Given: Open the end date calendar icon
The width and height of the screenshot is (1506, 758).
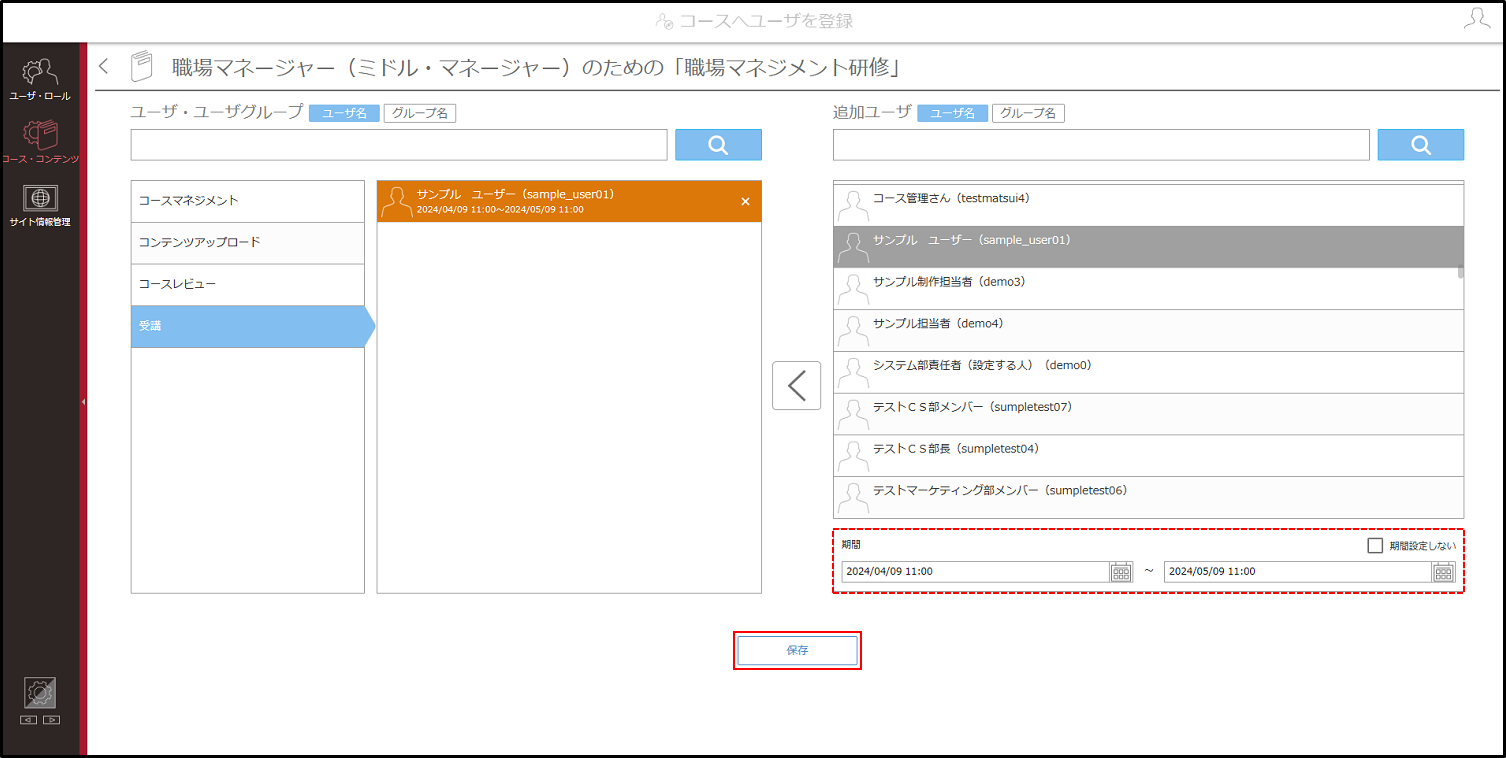Looking at the screenshot, I should tap(1443, 572).
